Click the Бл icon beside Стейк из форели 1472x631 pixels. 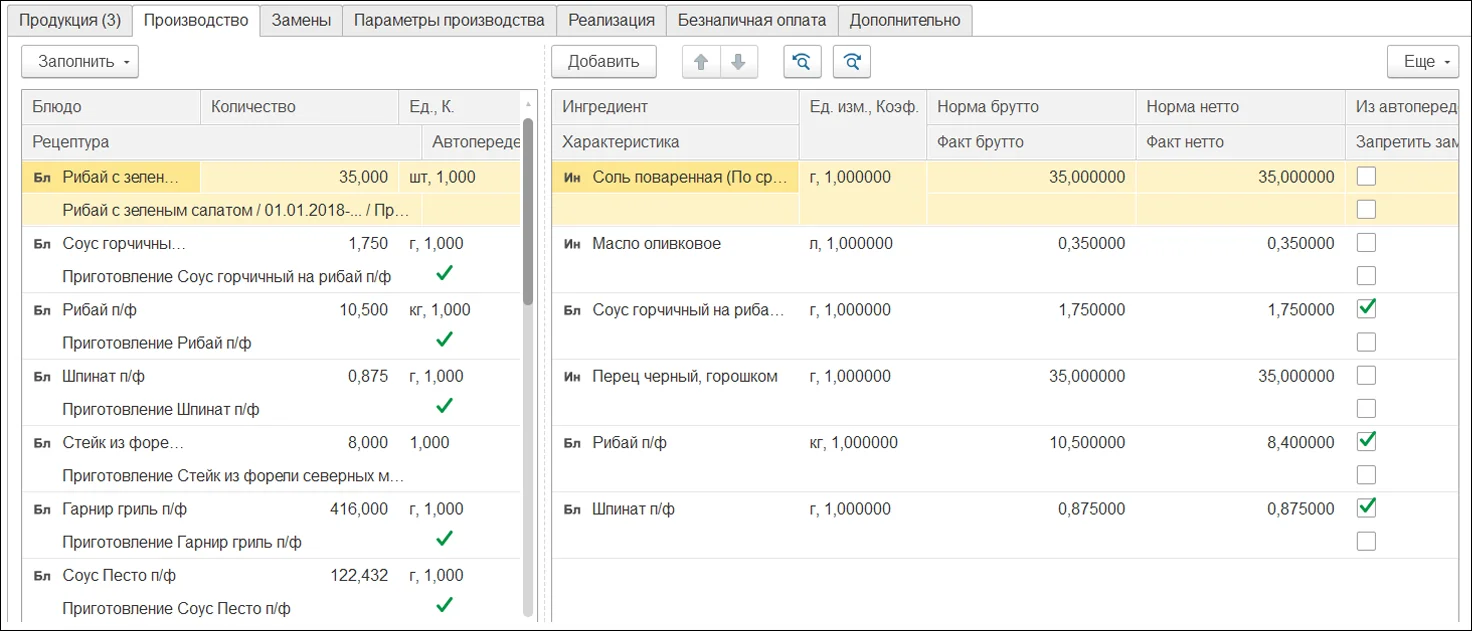42,443
